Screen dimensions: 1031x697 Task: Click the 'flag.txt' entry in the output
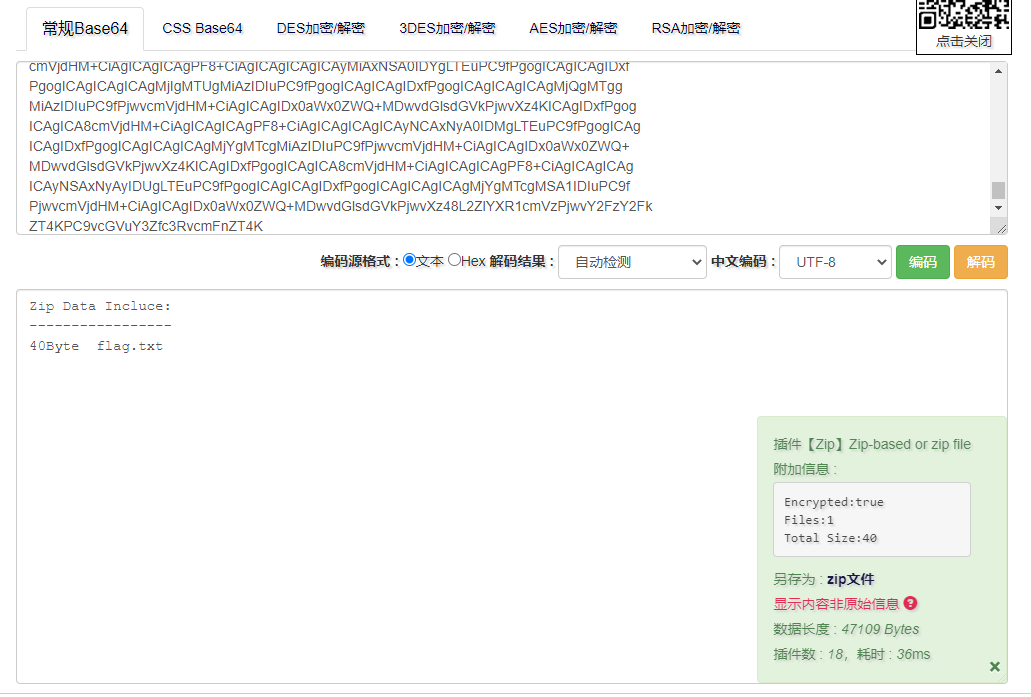point(130,346)
